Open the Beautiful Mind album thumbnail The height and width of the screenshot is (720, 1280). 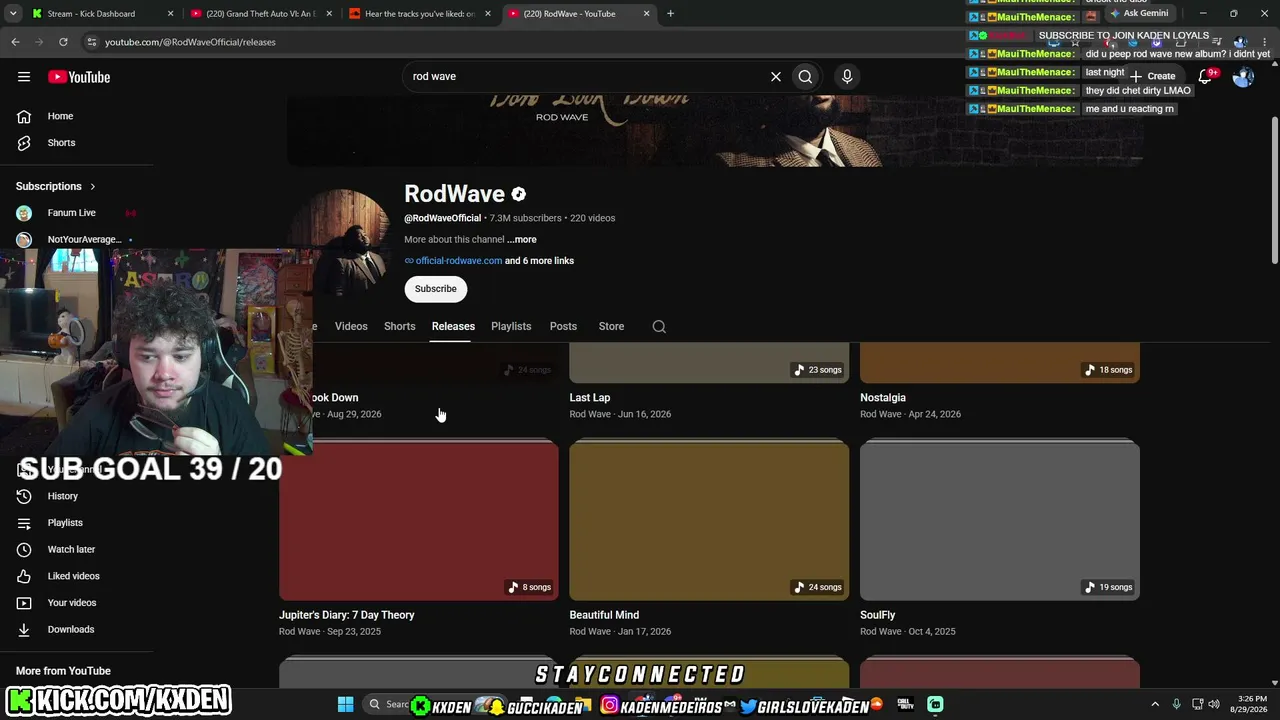point(709,520)
